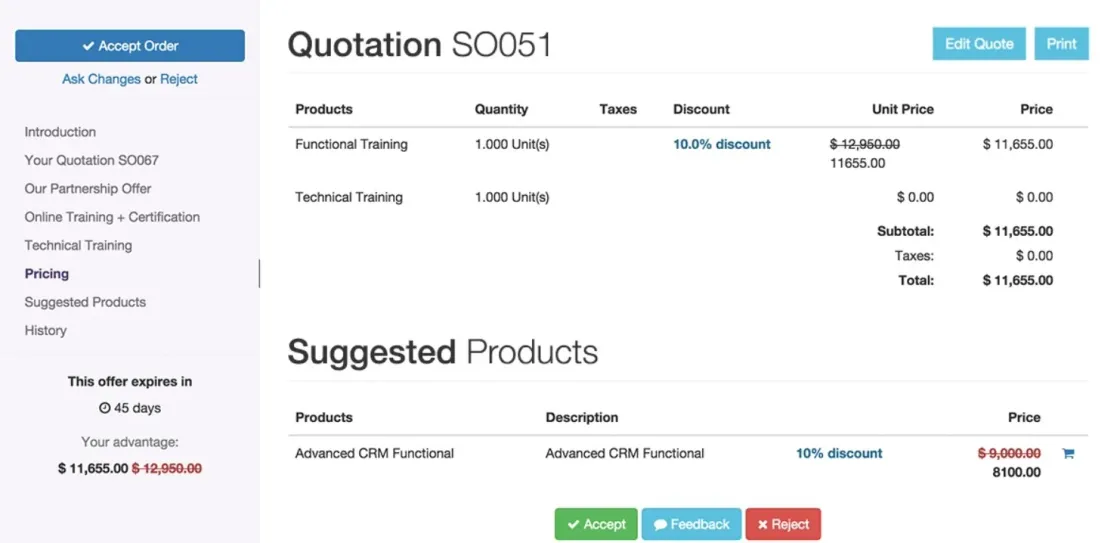Open the History section in sidebar
The width and height of the screenshot is (1120, 543).
point(45,330)
